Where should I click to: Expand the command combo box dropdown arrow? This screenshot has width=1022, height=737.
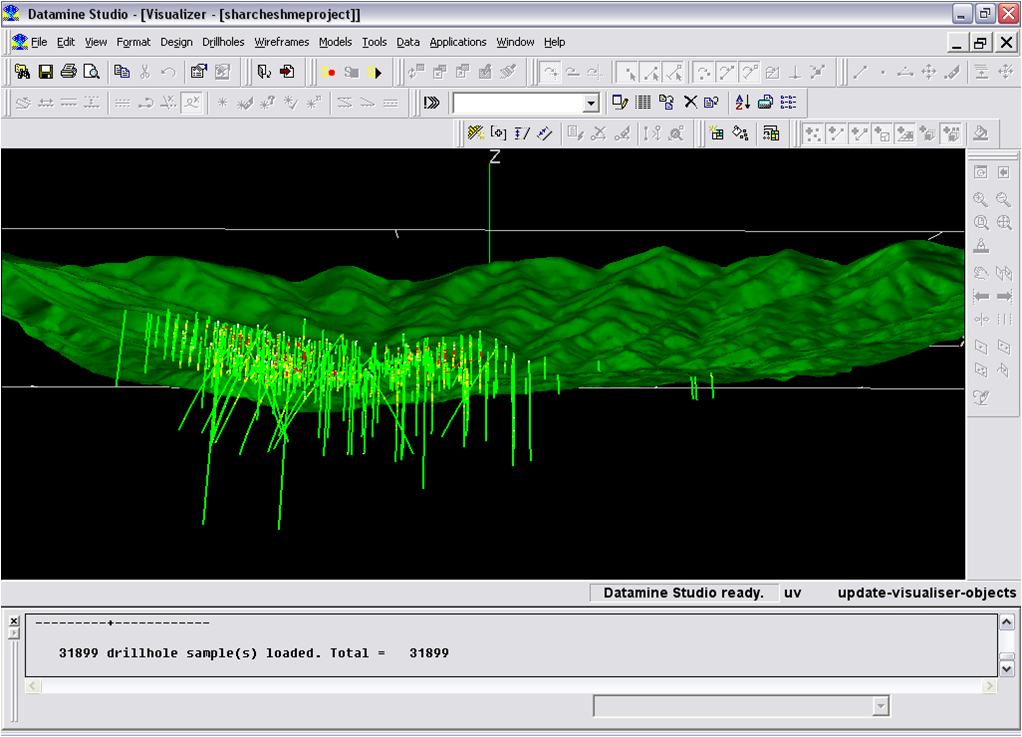click(x=591, y=103)
